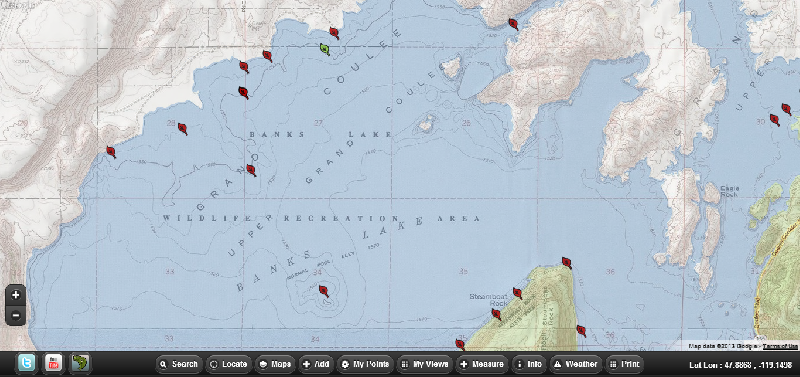Screen dimensions: 800x377
Task: Click the Locate button
Action: click(x=228, y=364)
